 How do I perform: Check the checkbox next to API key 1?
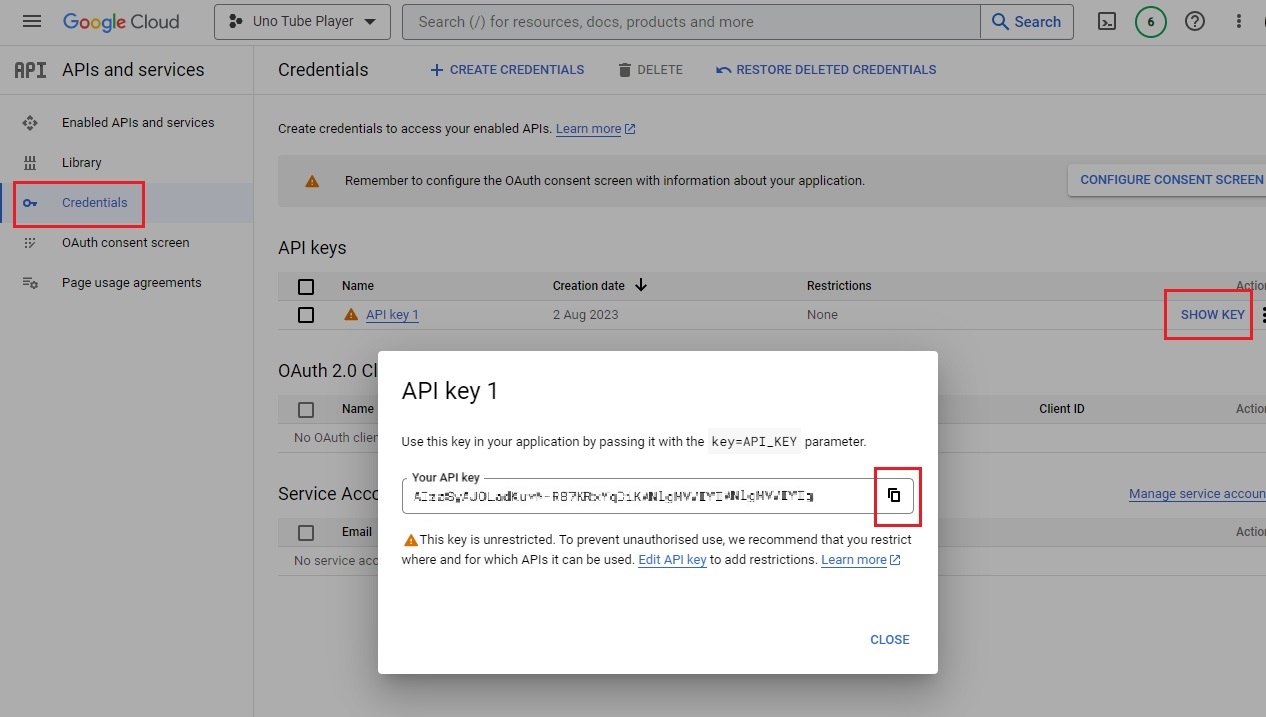pyautogui.click(x=305, y=314)
